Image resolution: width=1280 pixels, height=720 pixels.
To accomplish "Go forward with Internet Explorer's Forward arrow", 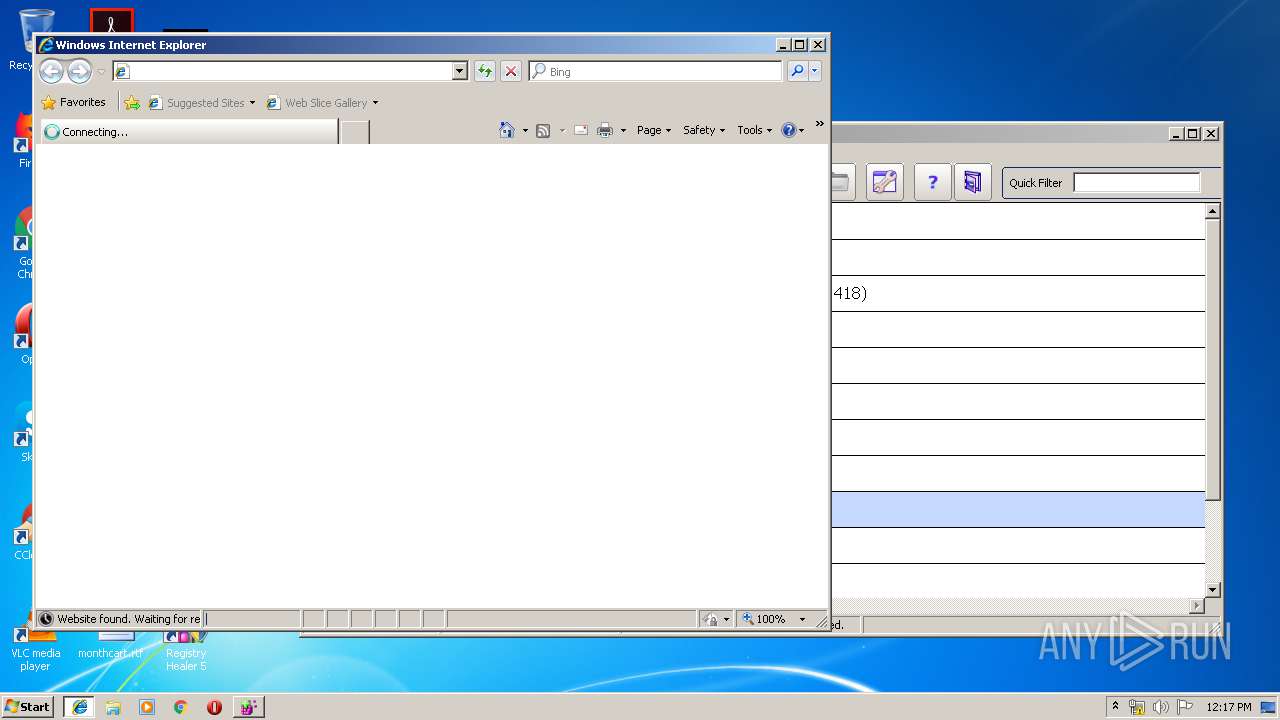I will (x=79, y=71).
